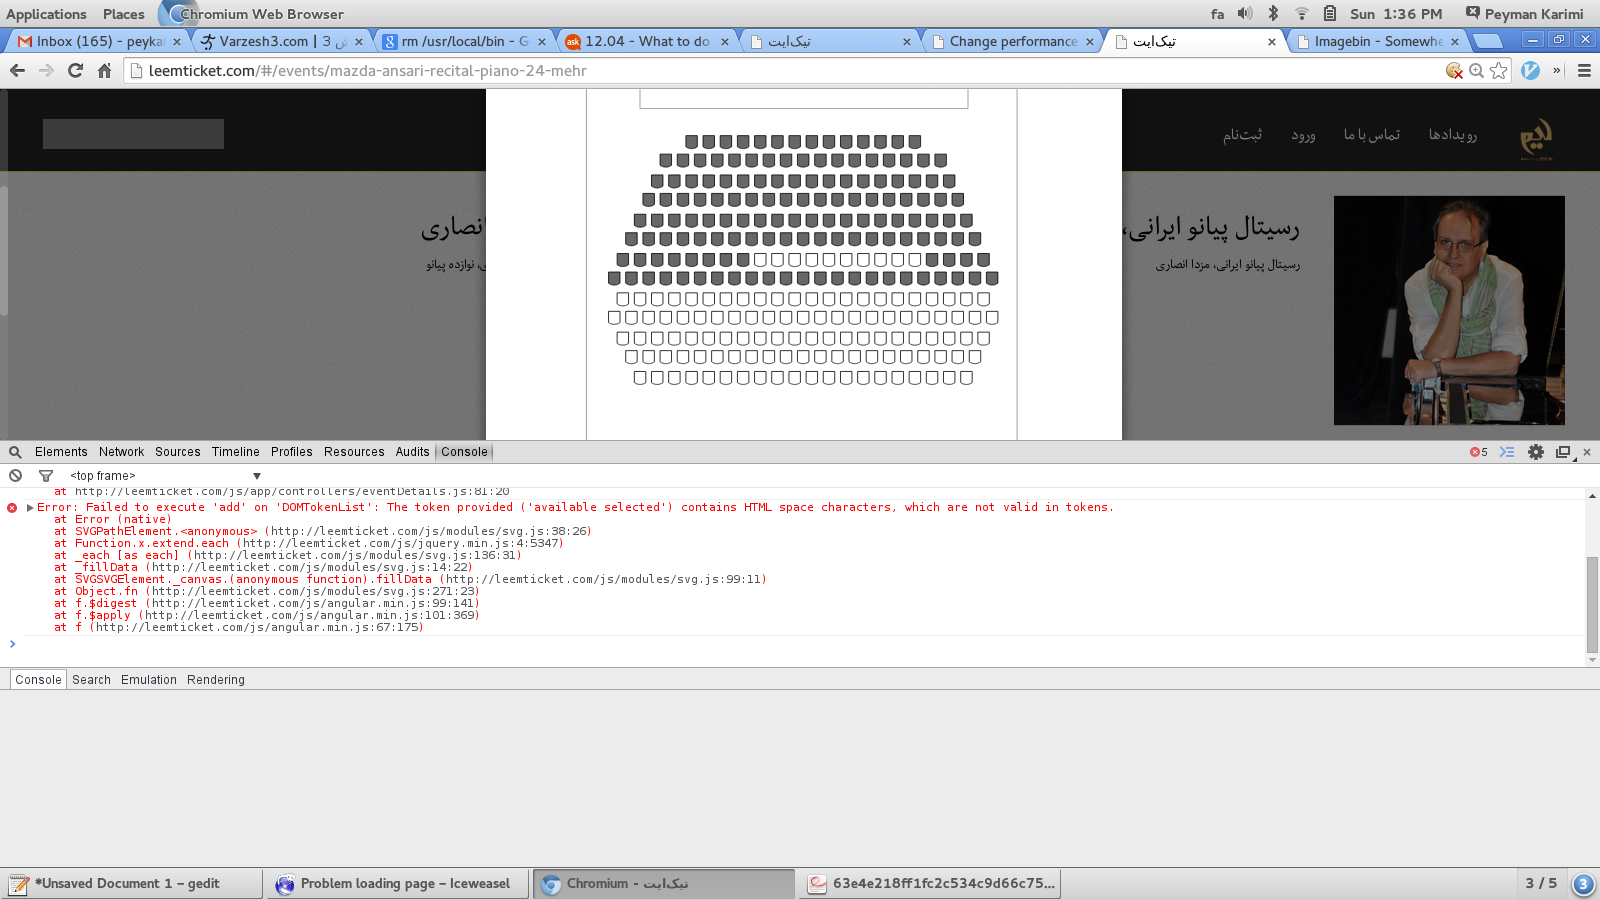Show hidden extensions with the chevron overflow
This screenshot has width=1600, height=900.
1557,71
